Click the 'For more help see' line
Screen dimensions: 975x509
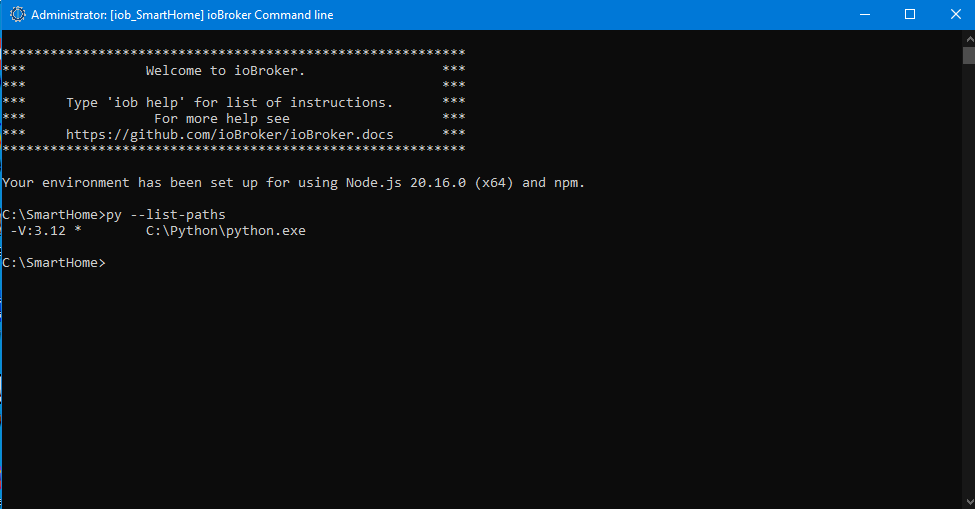click(222, 119)
